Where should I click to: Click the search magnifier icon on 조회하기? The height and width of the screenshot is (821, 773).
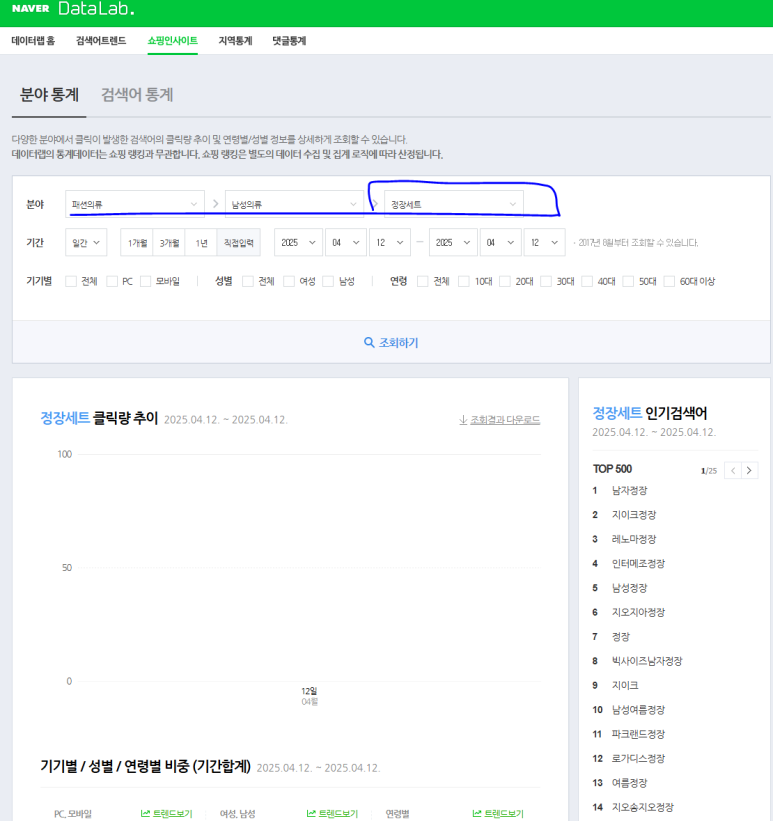click(369, 343)
